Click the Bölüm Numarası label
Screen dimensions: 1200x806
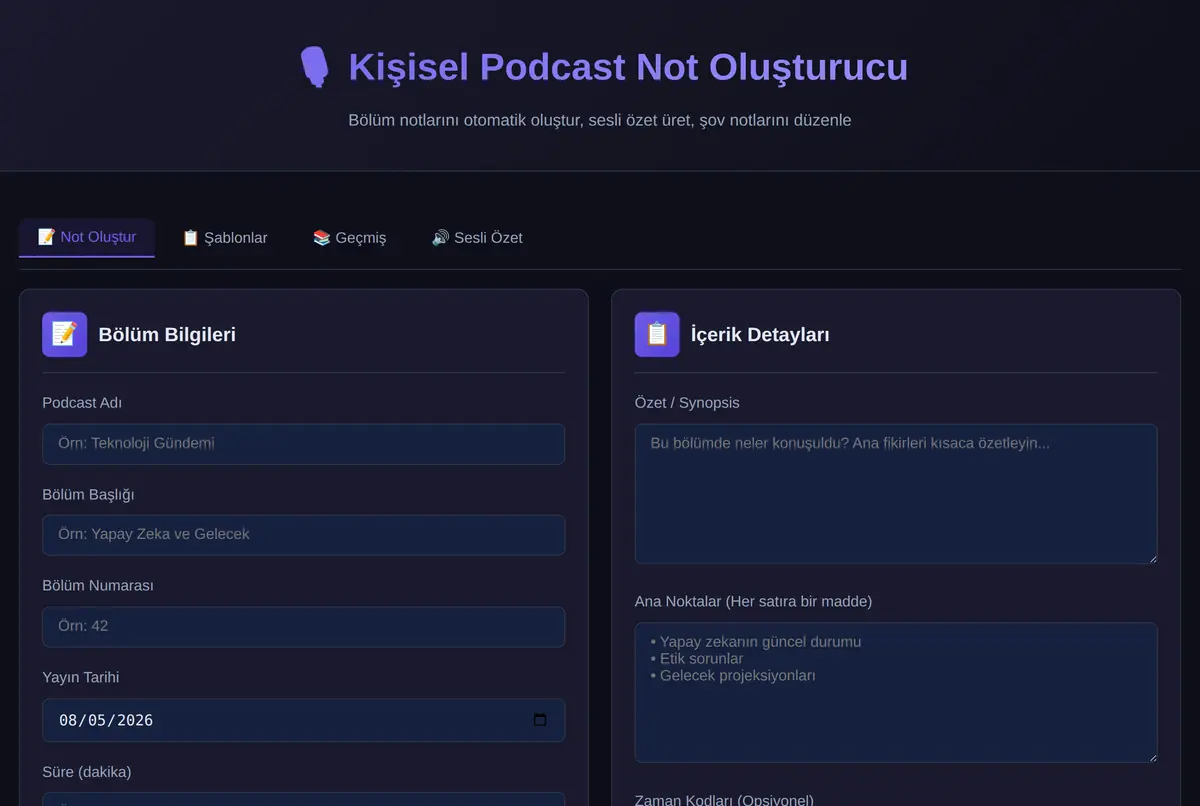pyautogui.click(x=98, y=585)
